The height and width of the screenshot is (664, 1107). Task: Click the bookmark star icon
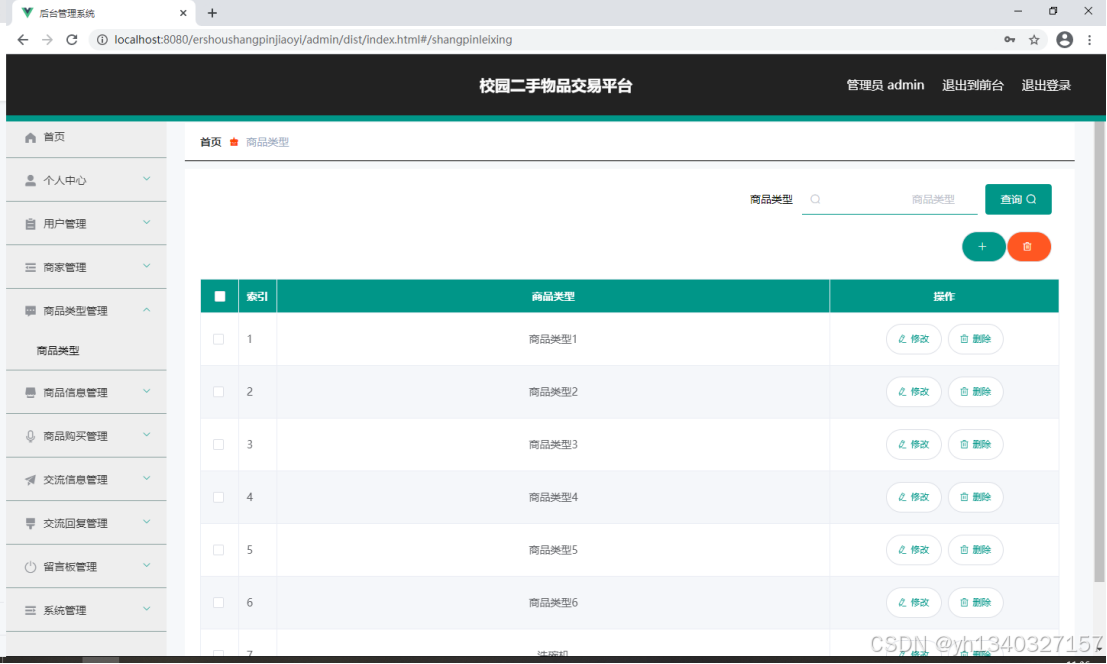(x=1034, y=40)
